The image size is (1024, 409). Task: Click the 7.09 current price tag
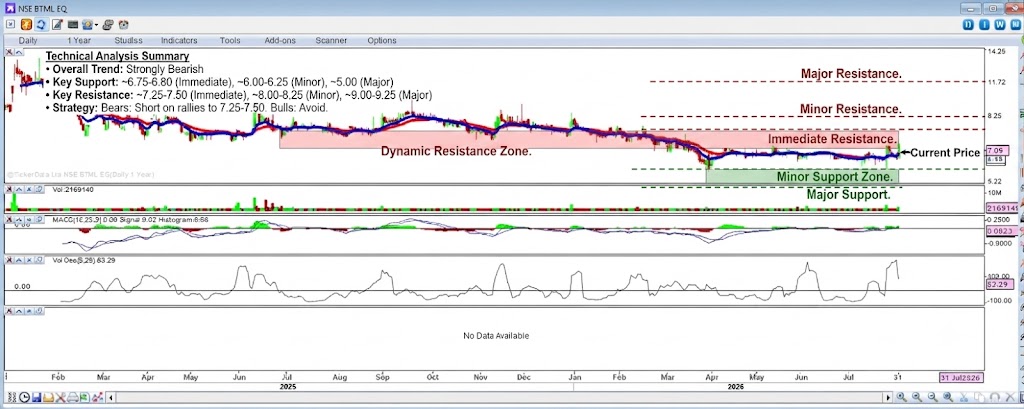tap(996, 149)
